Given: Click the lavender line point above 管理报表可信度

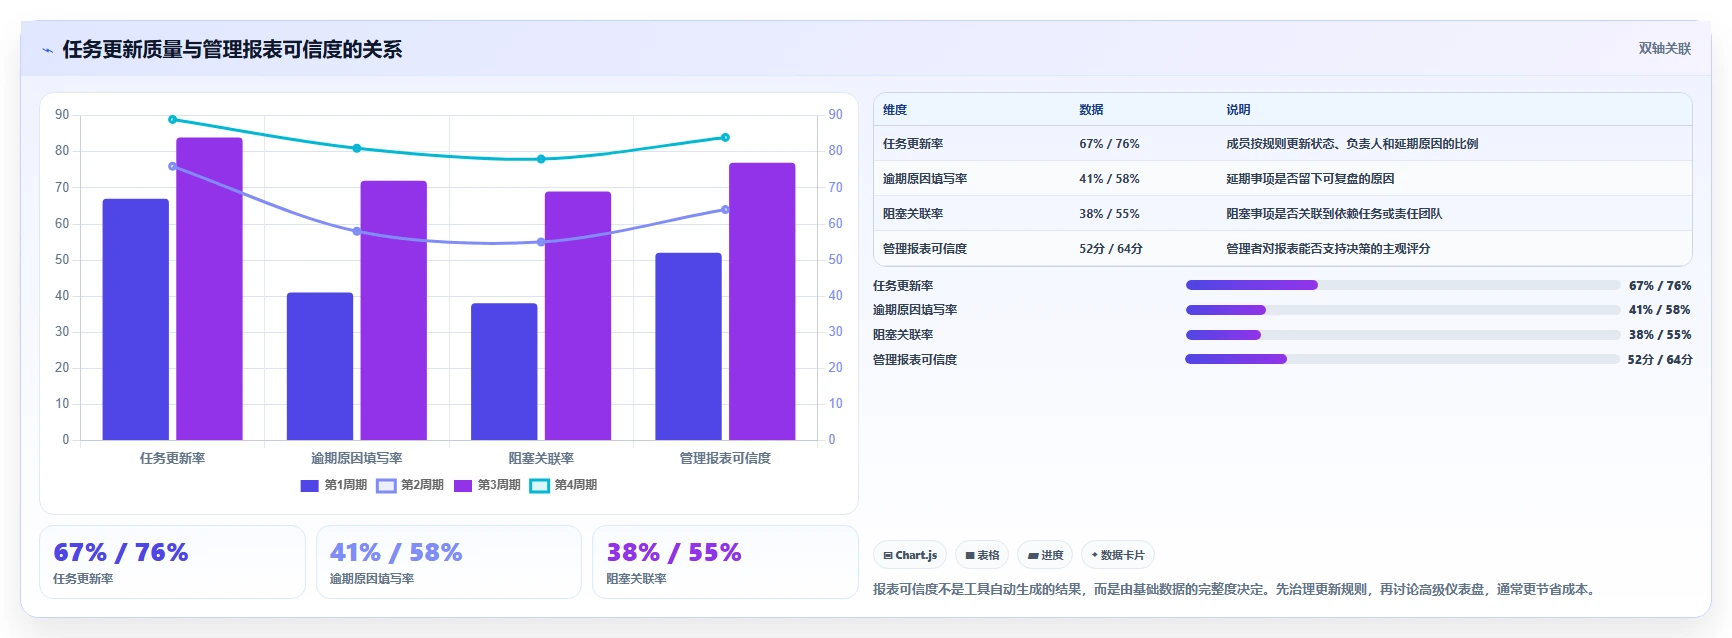Looking at the screenshot, I should (x=725, y=210).
